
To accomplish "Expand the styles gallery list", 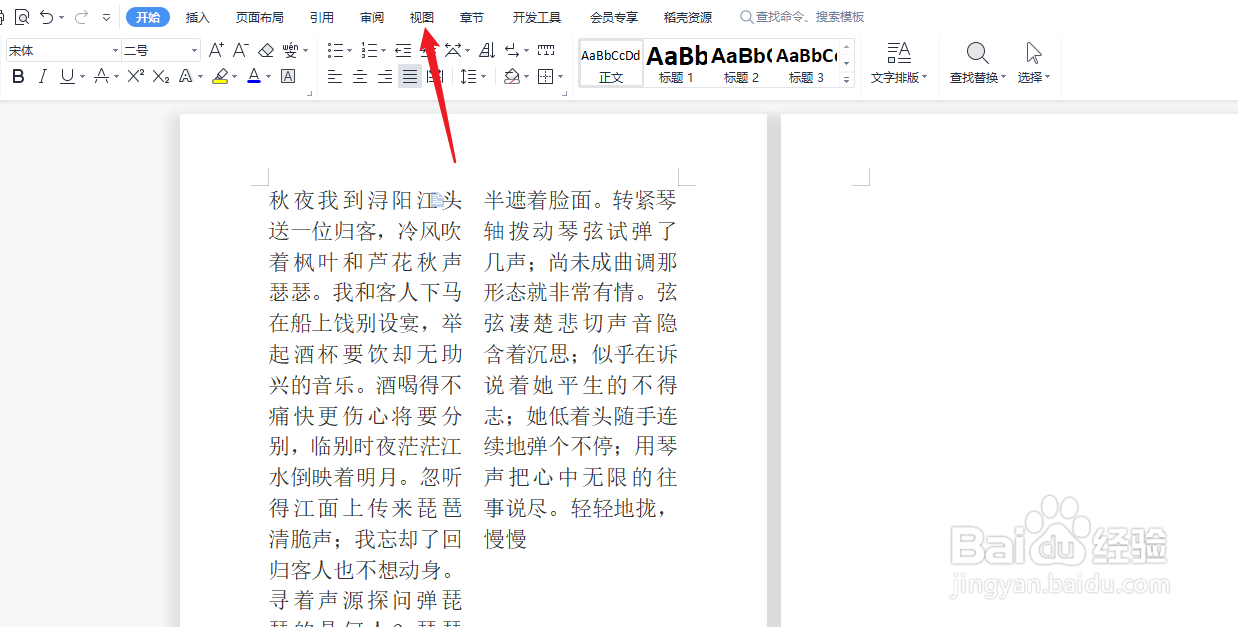I will point(847,78).
